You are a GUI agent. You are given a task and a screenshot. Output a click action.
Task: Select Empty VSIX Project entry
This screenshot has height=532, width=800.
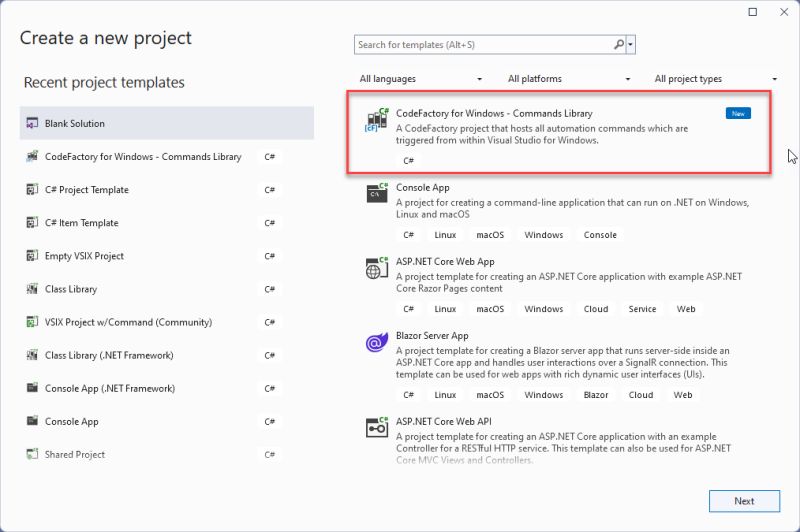click(x=167, y=256)
